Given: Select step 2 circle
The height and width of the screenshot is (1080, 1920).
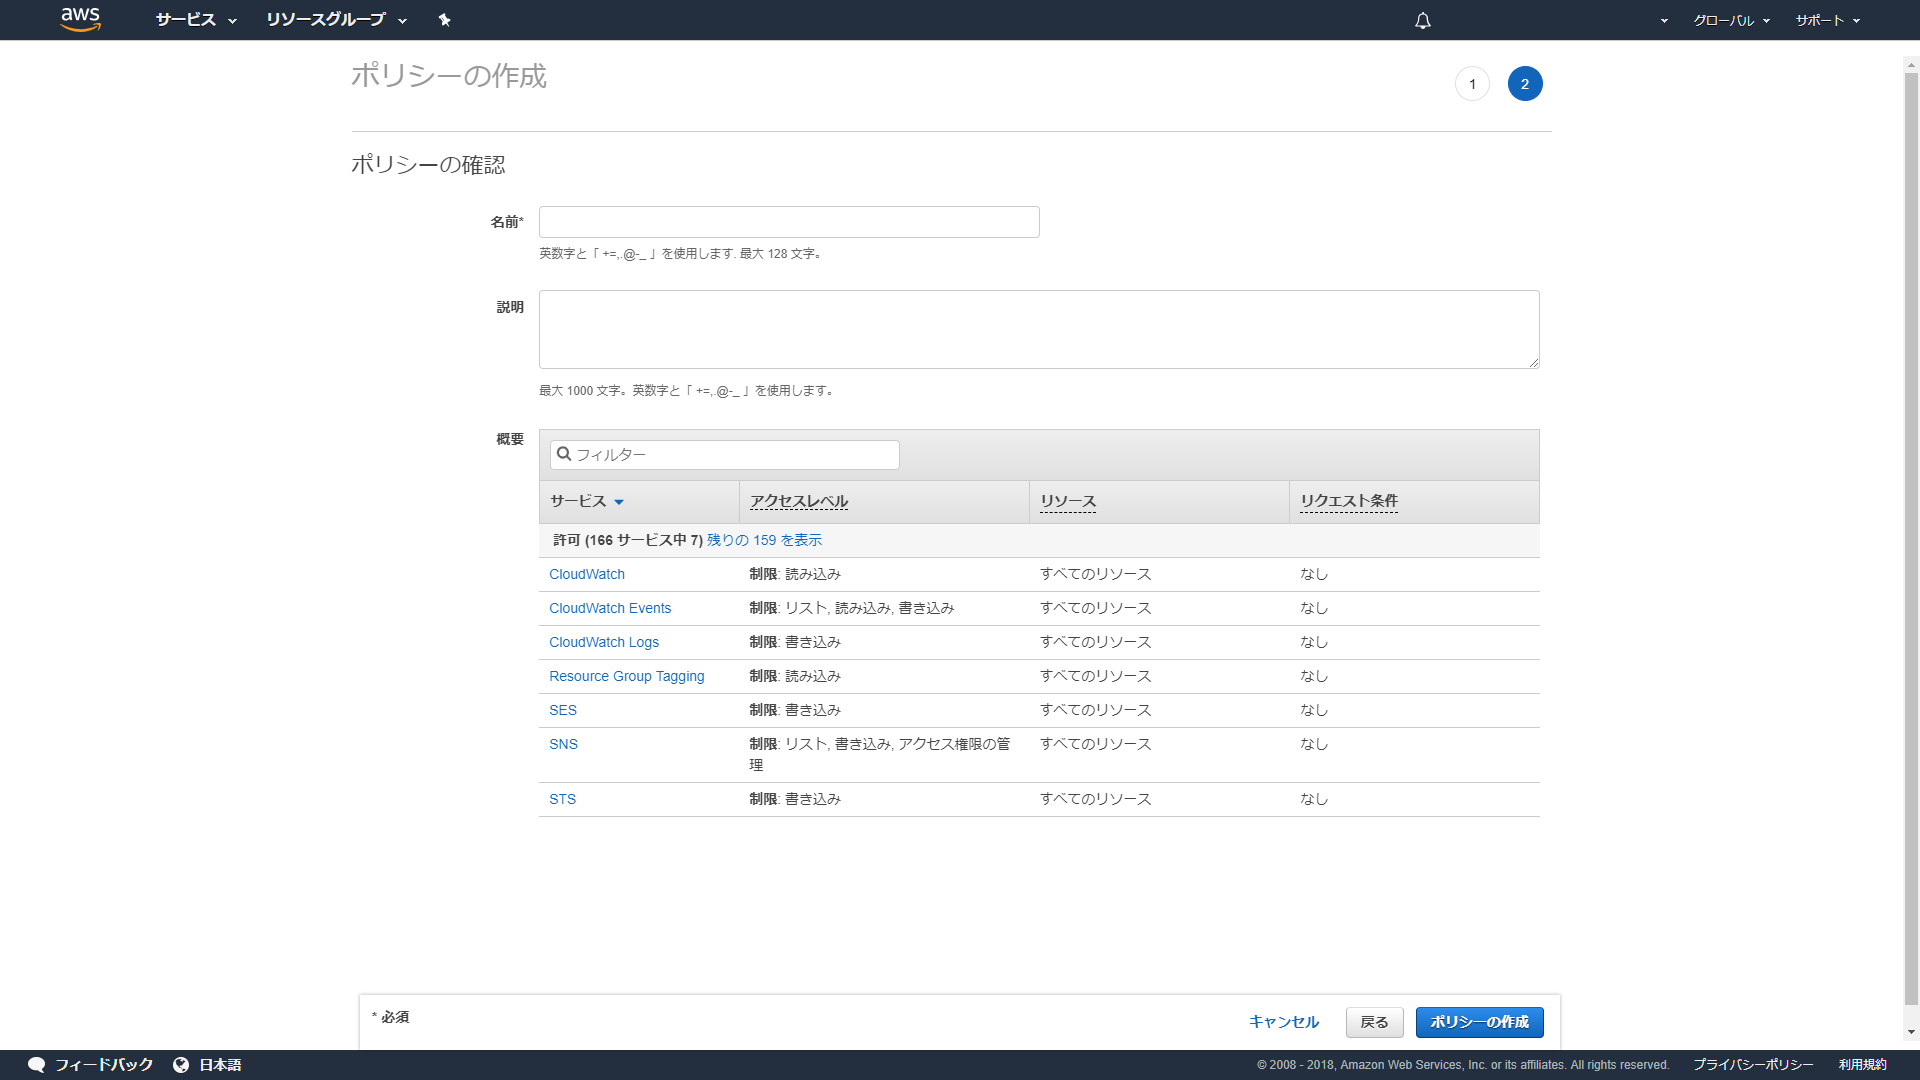Looking at the screenshot, I should 1525,84.
